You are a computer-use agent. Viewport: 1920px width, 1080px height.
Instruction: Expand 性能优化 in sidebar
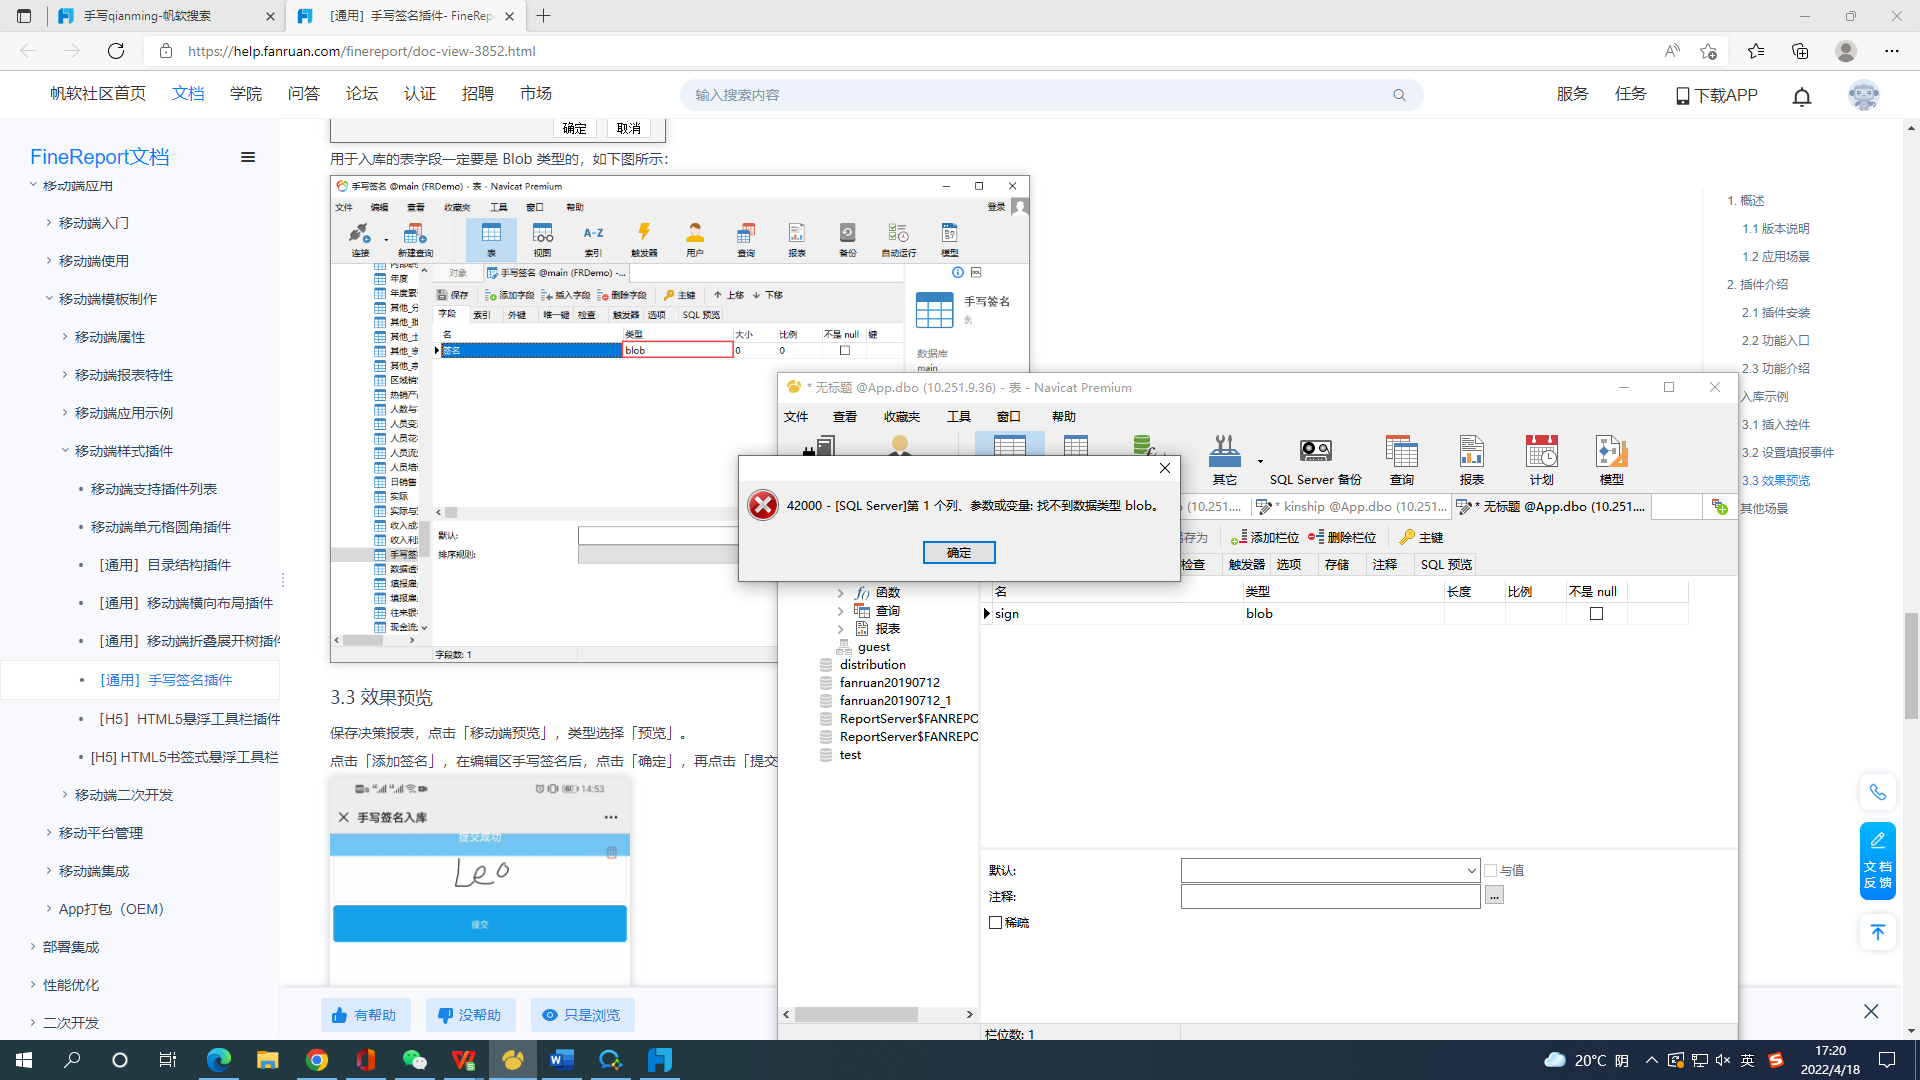[x=33, y=984]
